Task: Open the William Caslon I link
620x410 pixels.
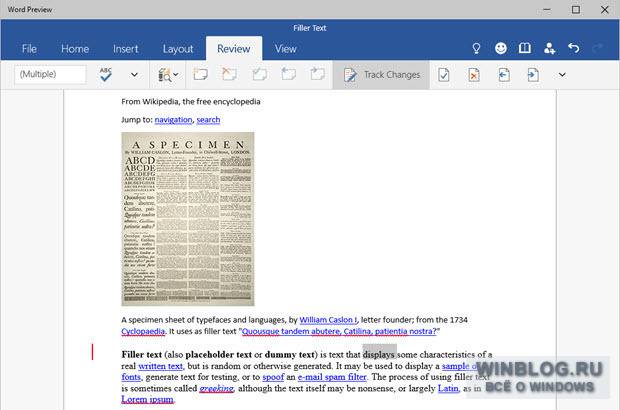Action: (328, 320)
